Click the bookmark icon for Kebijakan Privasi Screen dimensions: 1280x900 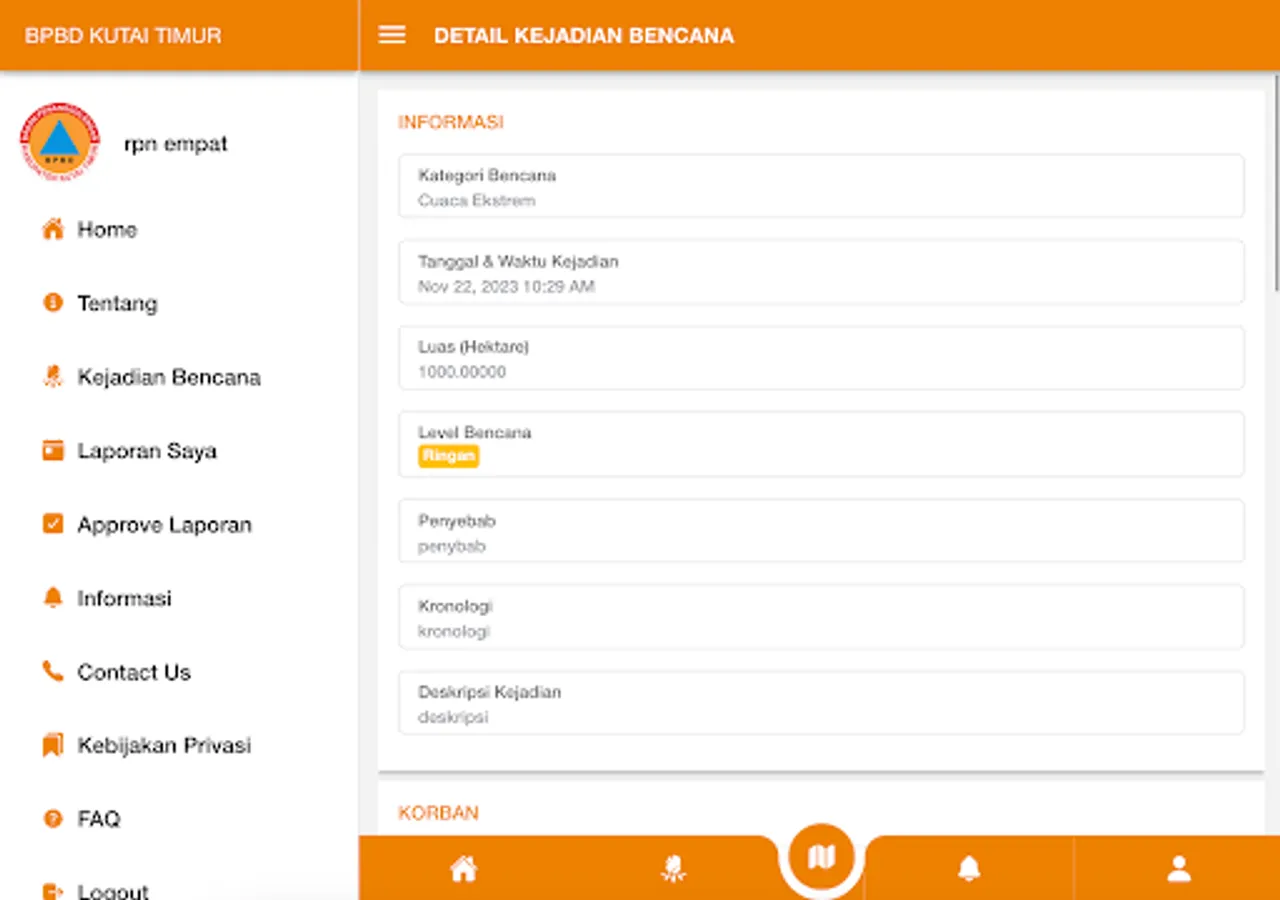pyautogui.click(x=52, y=744)
